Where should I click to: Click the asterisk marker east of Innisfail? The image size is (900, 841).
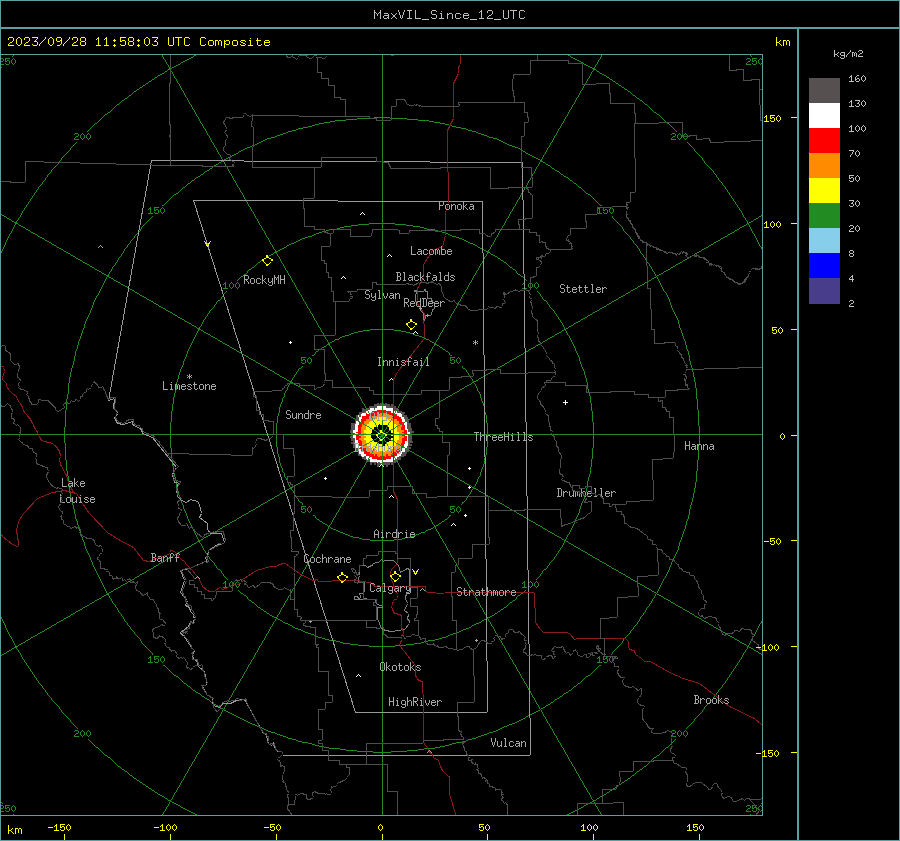point(475,343)
